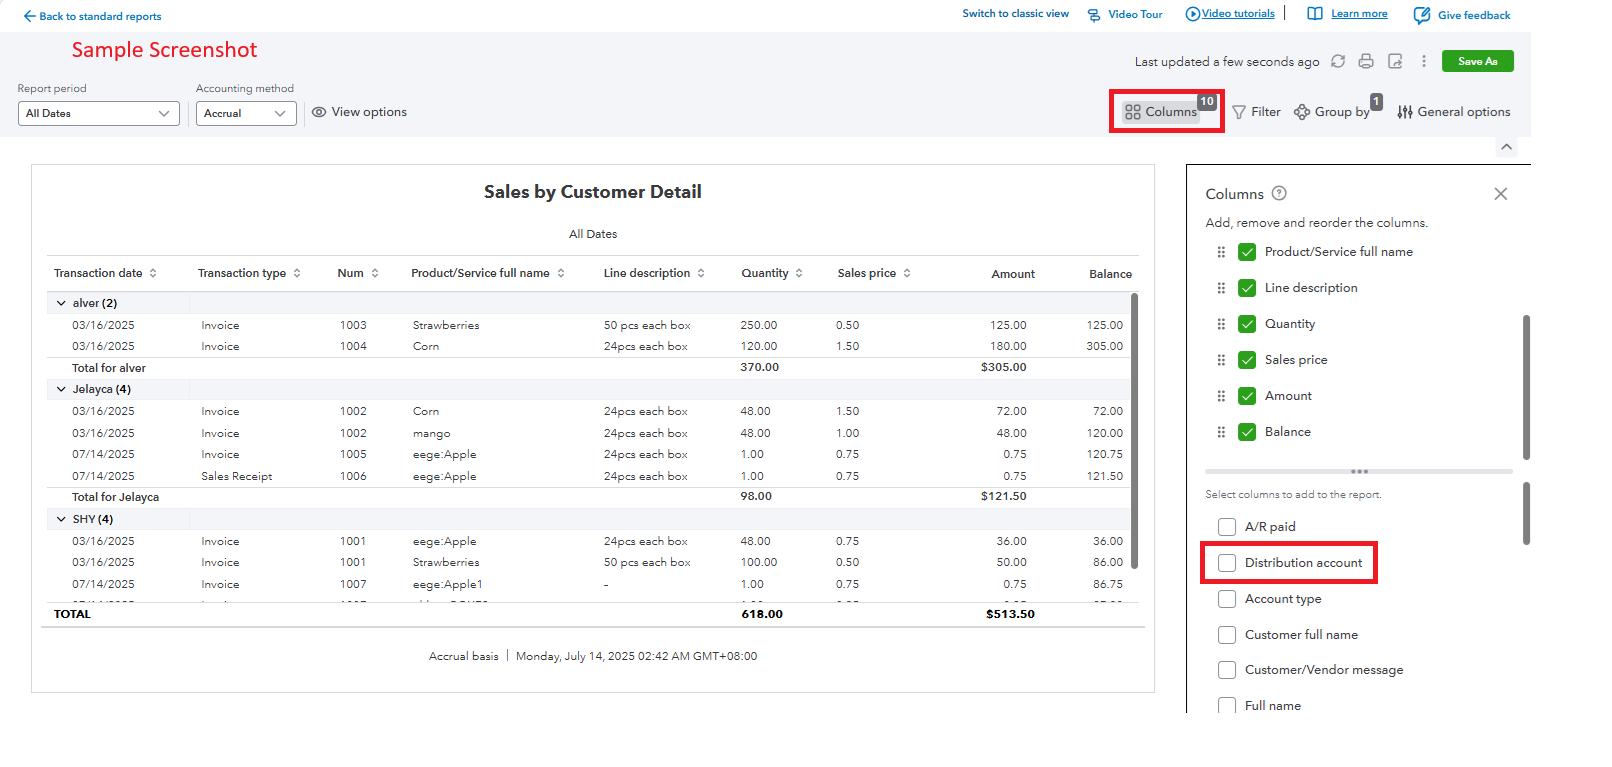Open the Report period dropdown
Image resolution: width=1612 pixels, height=767 pixels.
98,113
